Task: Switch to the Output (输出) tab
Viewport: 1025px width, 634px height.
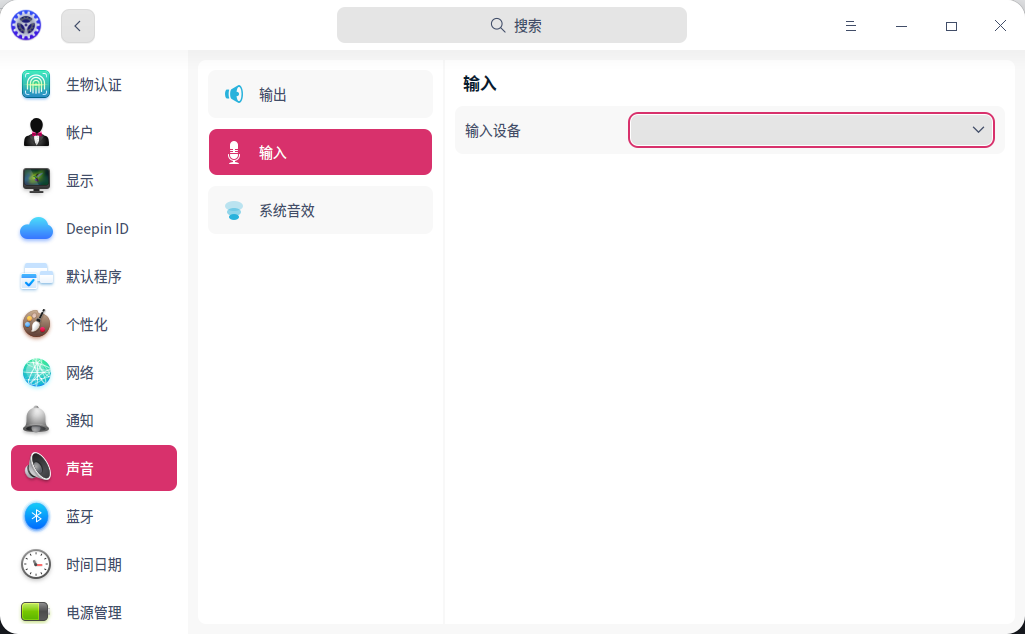Action: 320,94
